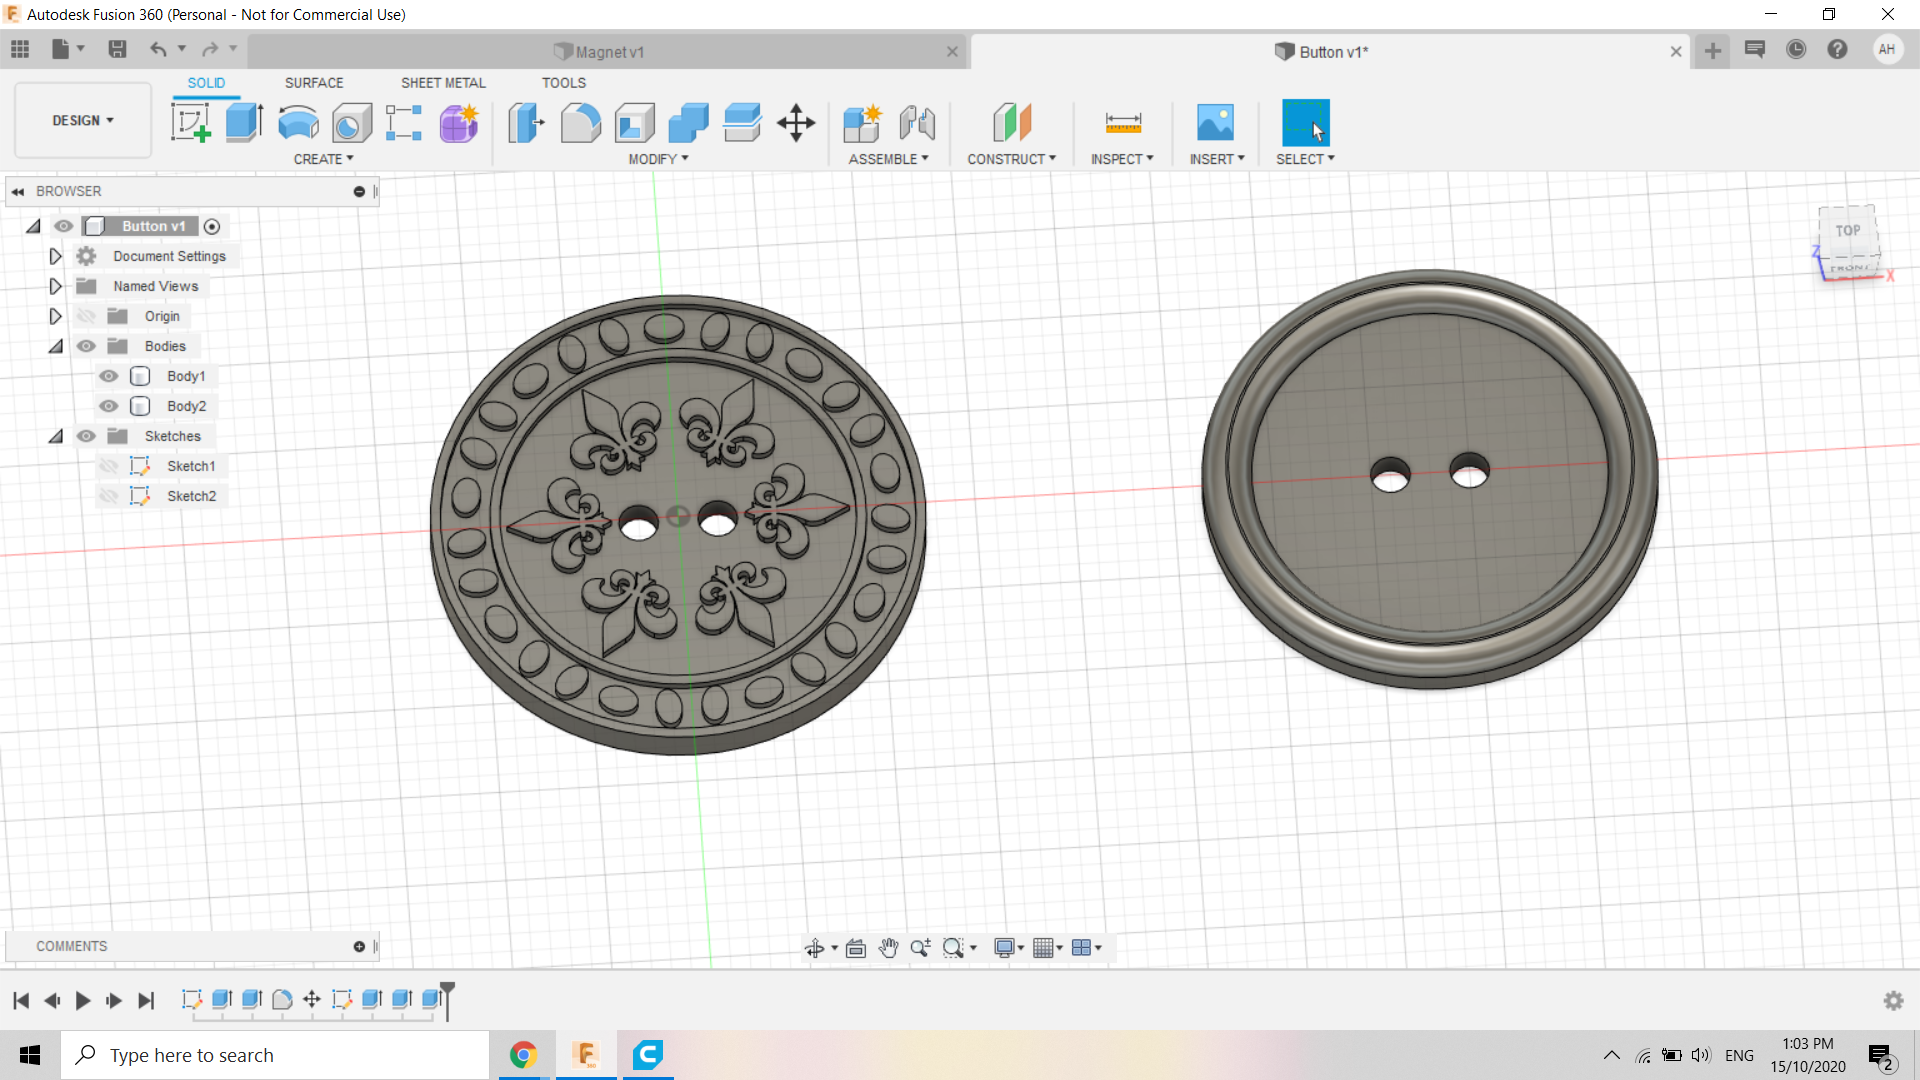The image size is (1920, 1080).
Task: Open the Shell tool
Action: coord(634,121)
